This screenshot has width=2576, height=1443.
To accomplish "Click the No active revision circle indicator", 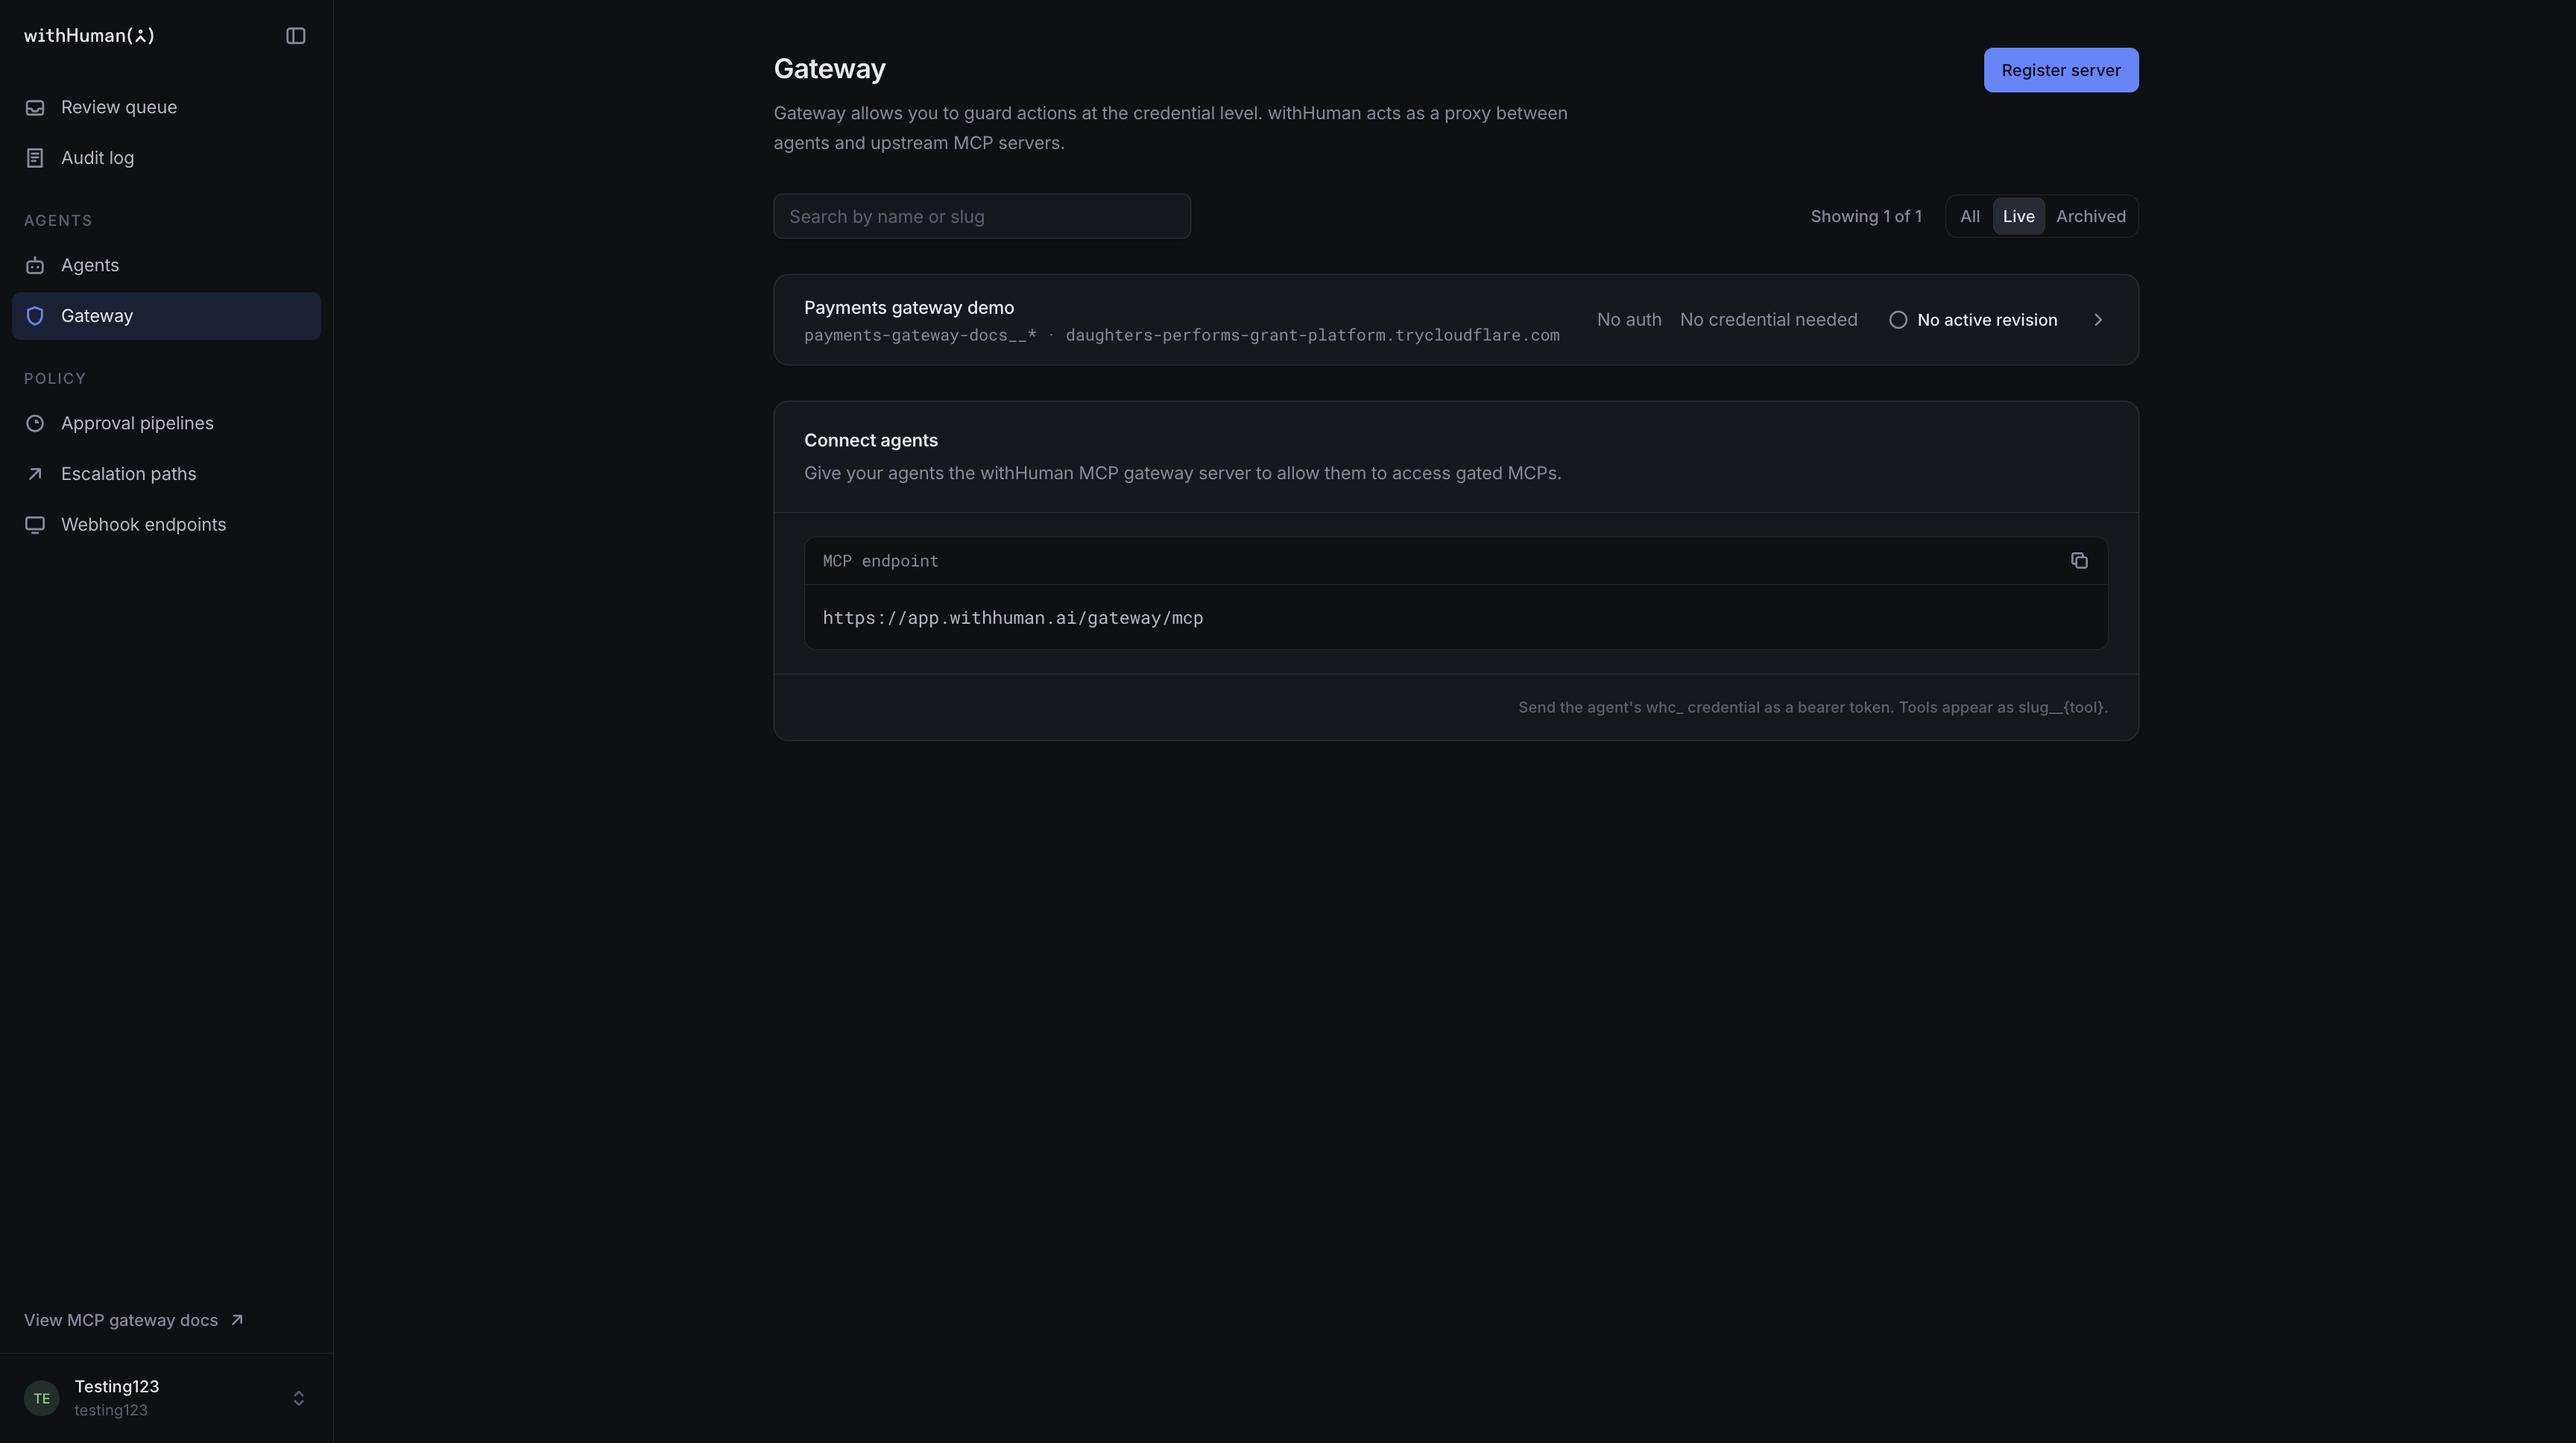I will (1898, 320).
